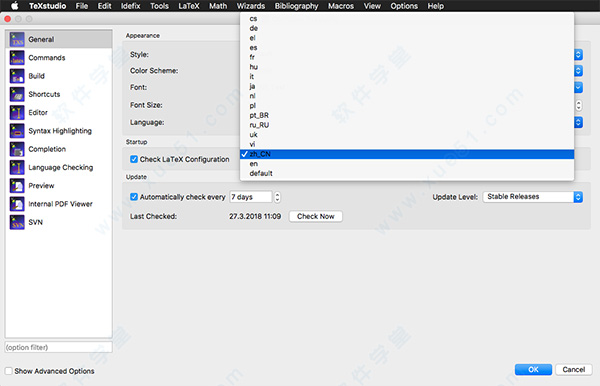600x386 pixels.
Task: Select the checked zh_CN language
Action: click(x=407, y=154)
